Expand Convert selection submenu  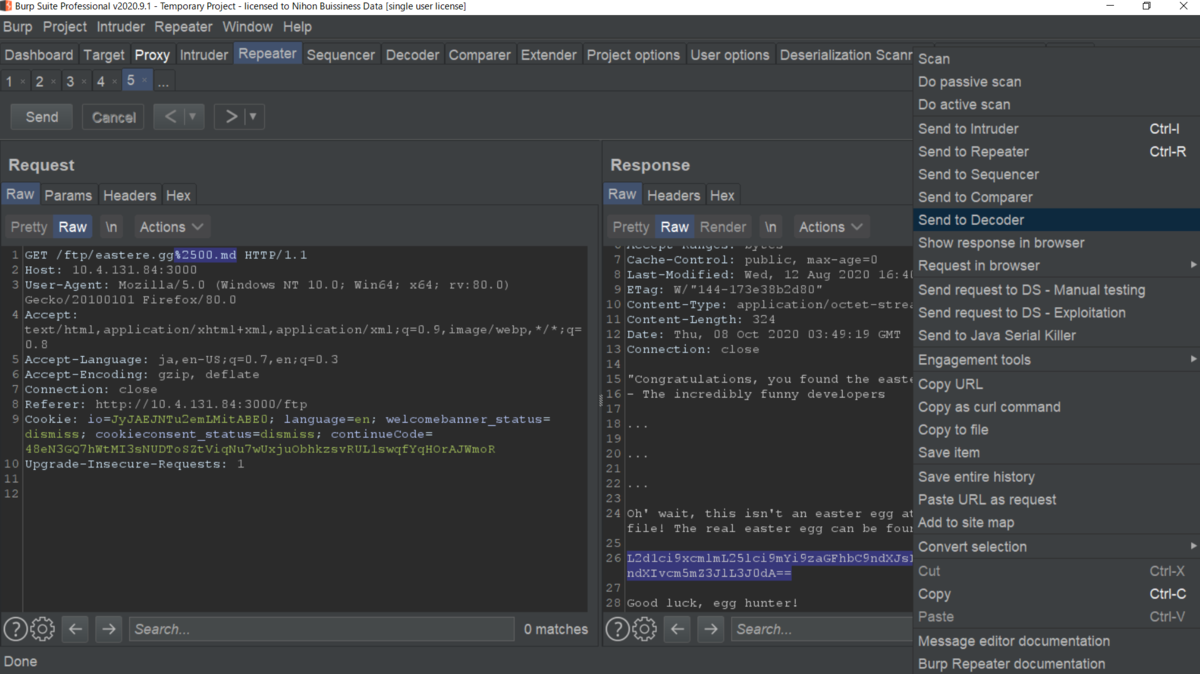1056,547
